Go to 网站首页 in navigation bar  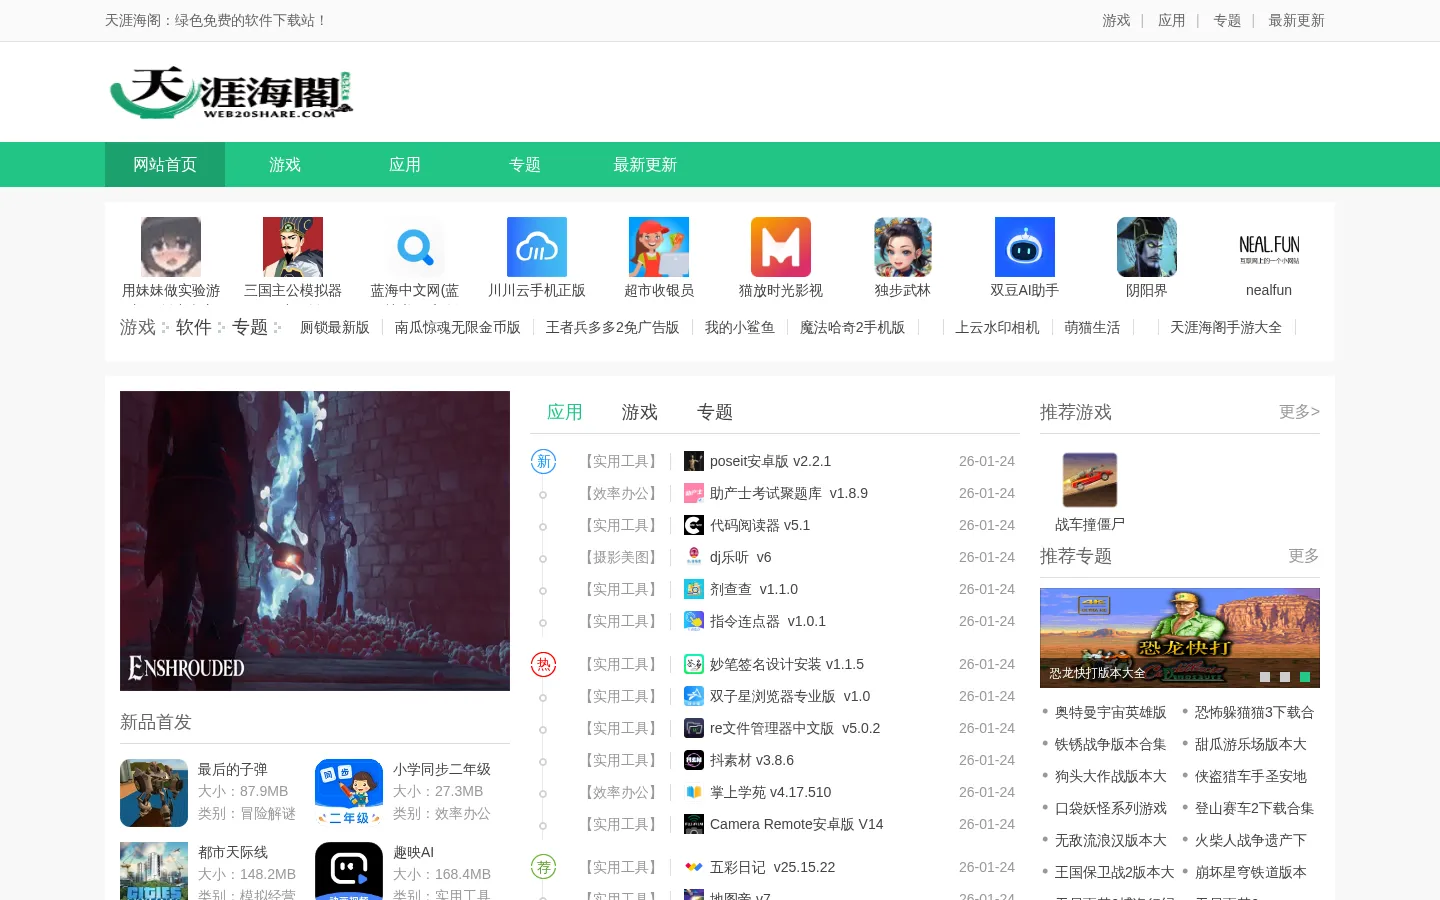point(165,165)
